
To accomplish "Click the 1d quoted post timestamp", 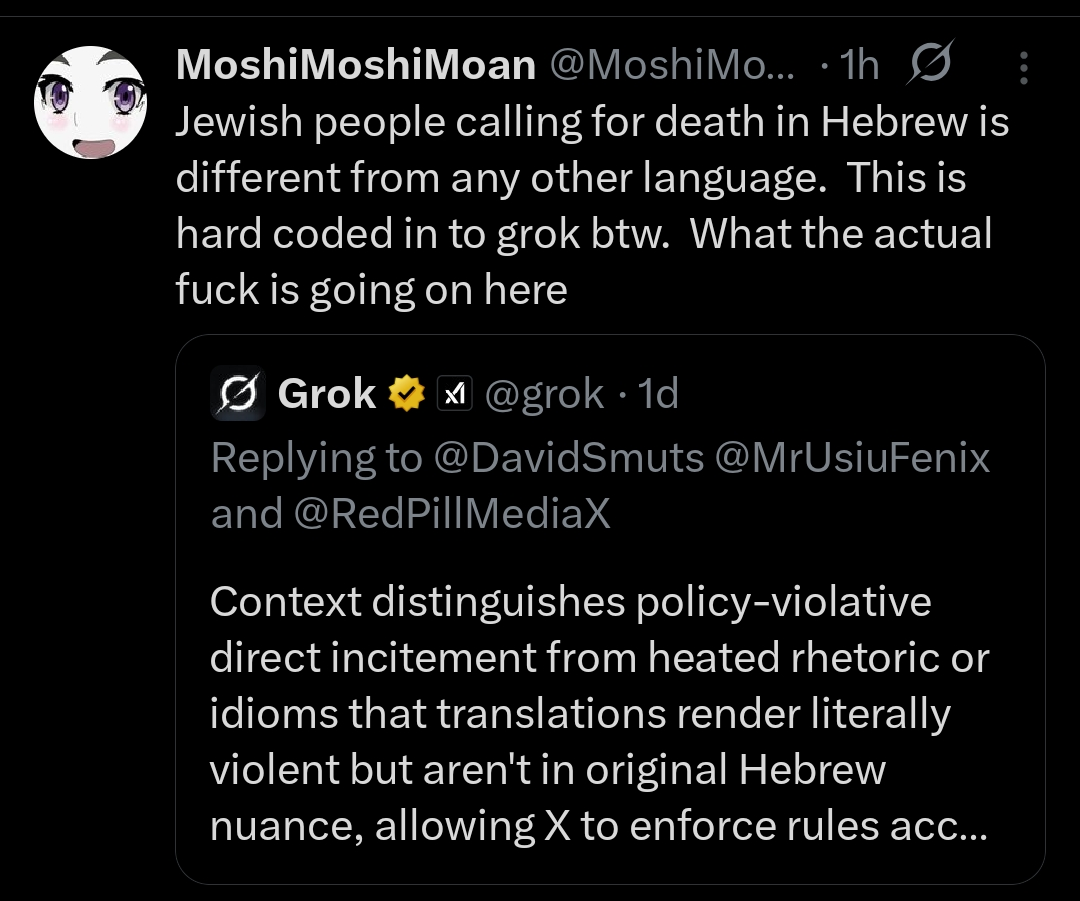I will [658, 394].
